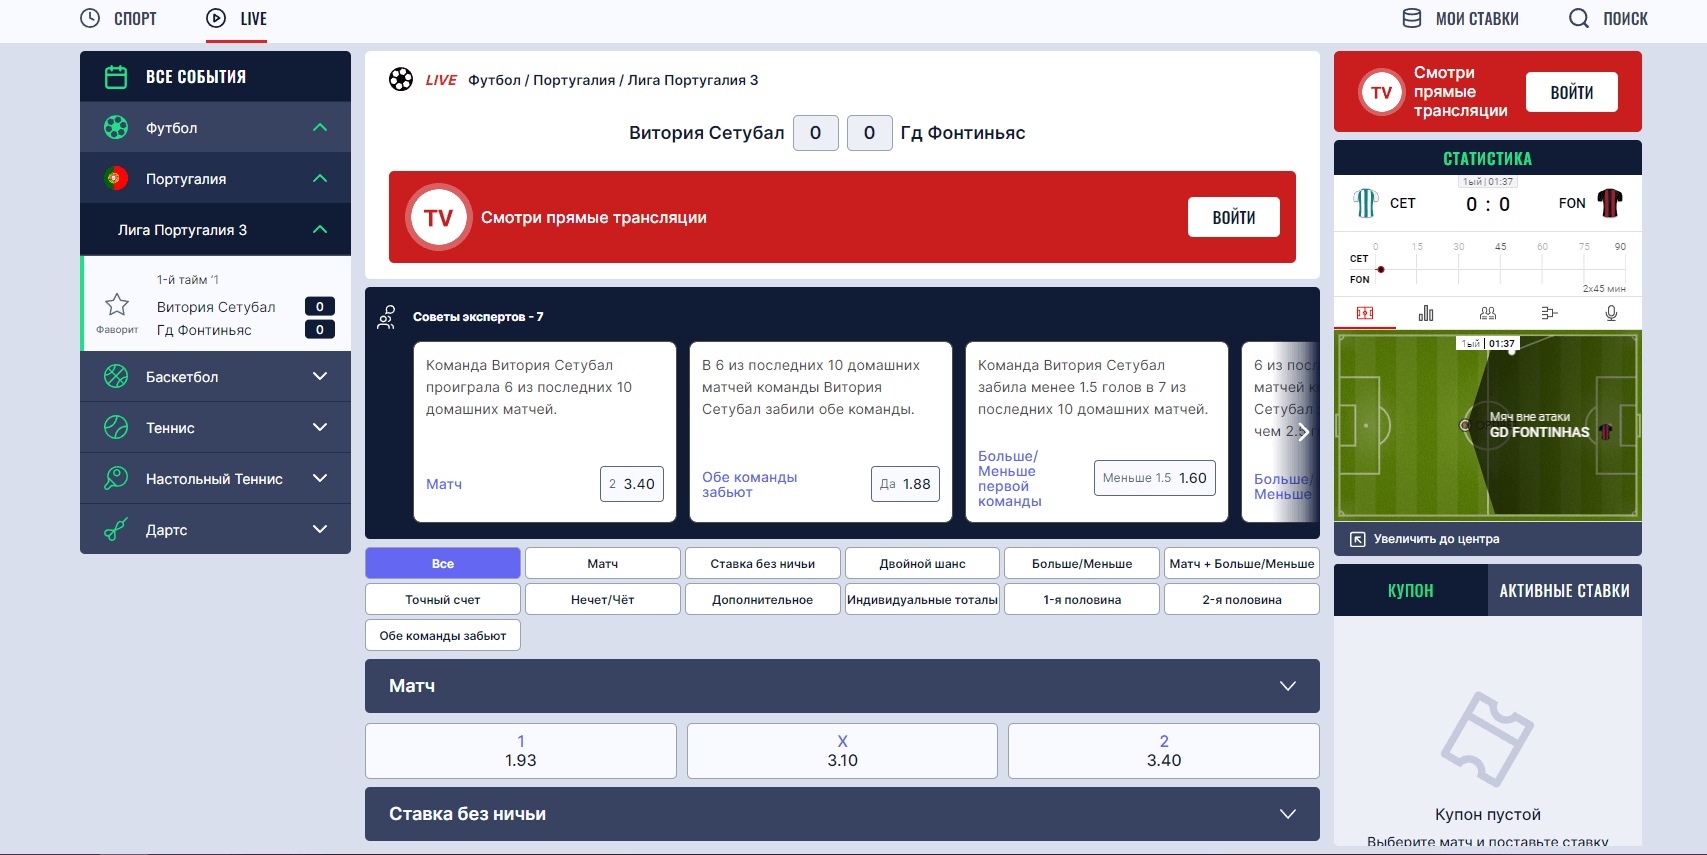Toggle the Все market filter
The width and height of the screenshot is (1707, 855).
tap(443, 563)
